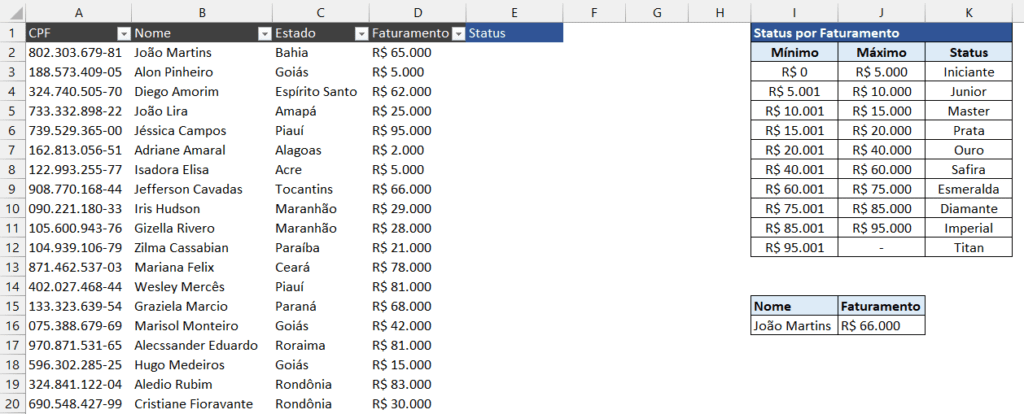Image resolution: width=1024 pixels, height=414 pixels.
Task: Click the Cristiane Fioravante name cell
Action: [x=202, y=404]
